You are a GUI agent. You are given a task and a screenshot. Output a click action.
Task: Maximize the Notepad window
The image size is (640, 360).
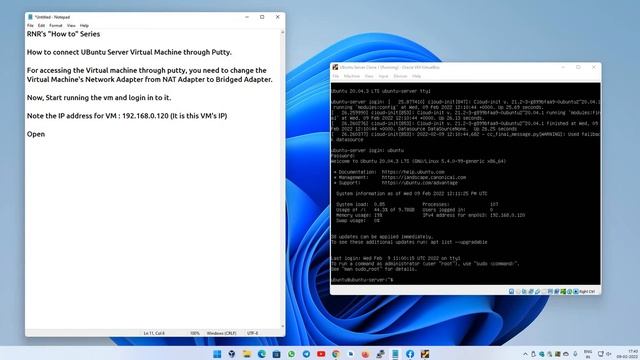262,17
